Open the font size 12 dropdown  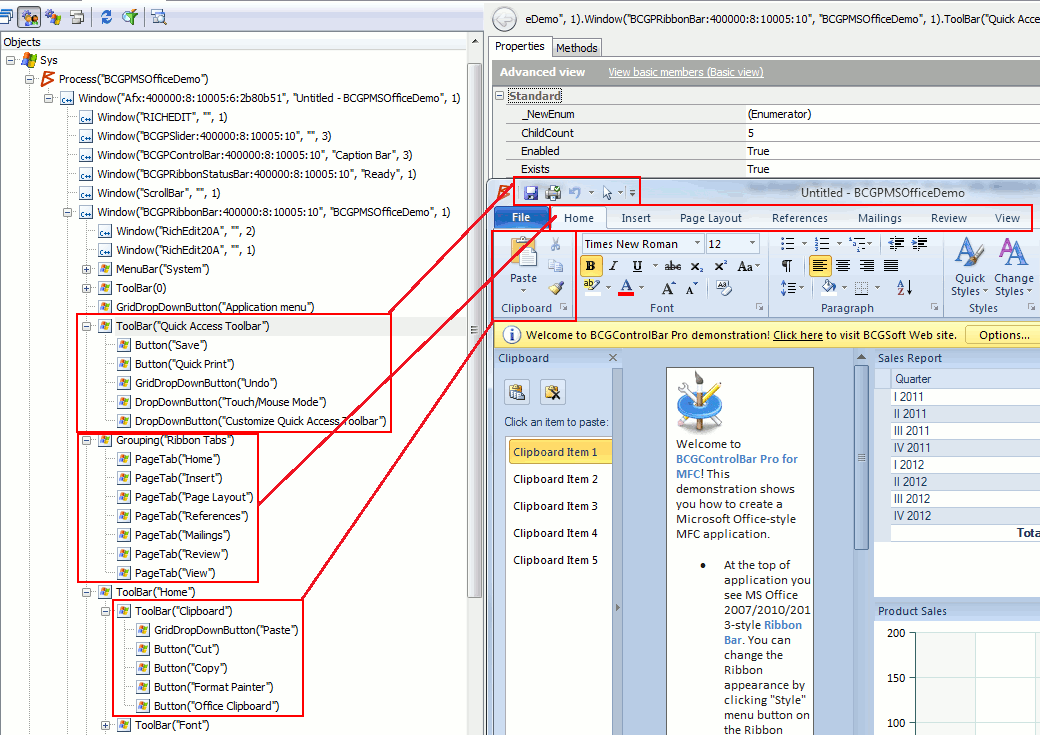752,243
